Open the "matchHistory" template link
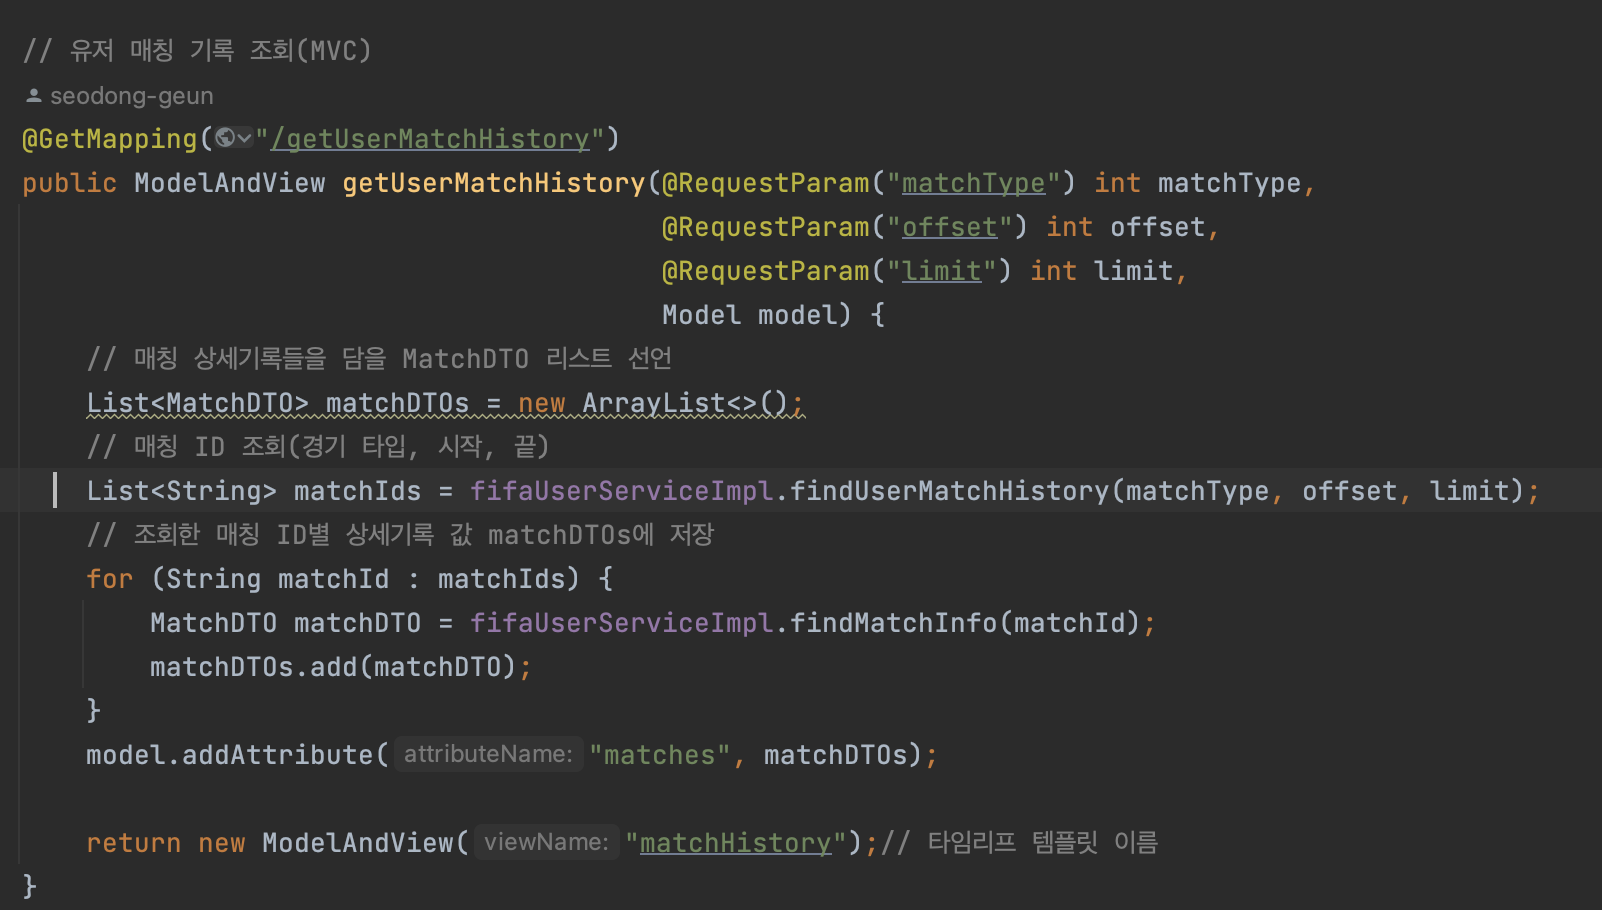 [736, 843]
